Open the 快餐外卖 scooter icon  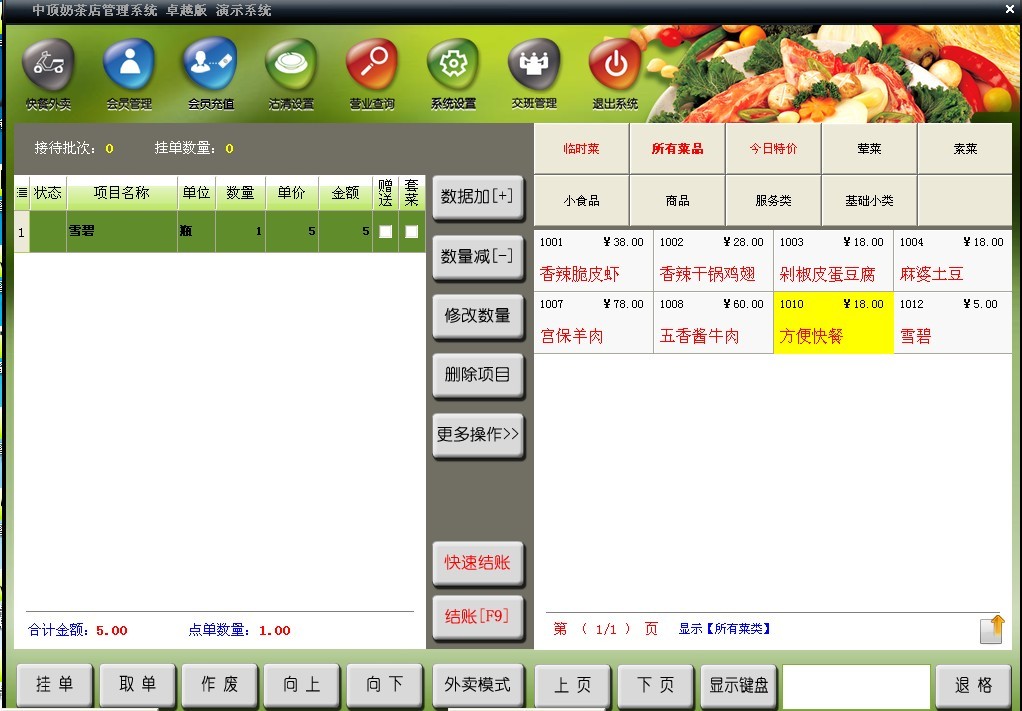tap(48, 65)
